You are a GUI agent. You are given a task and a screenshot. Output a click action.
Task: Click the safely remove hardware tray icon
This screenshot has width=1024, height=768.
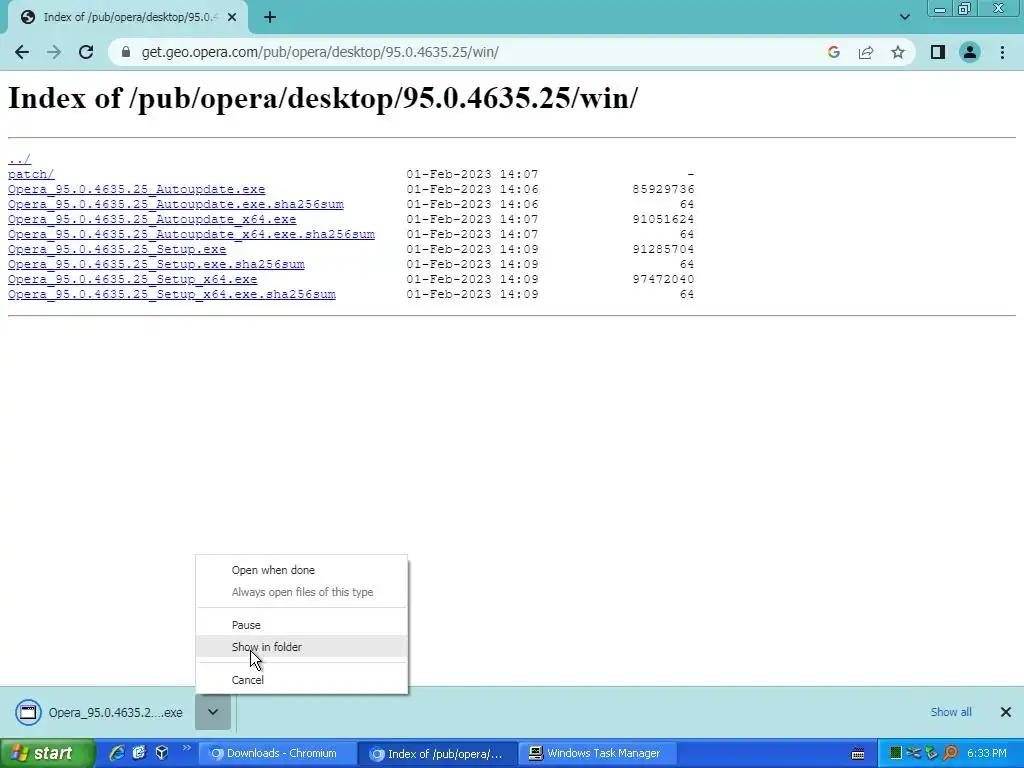(x=932, y=754)
